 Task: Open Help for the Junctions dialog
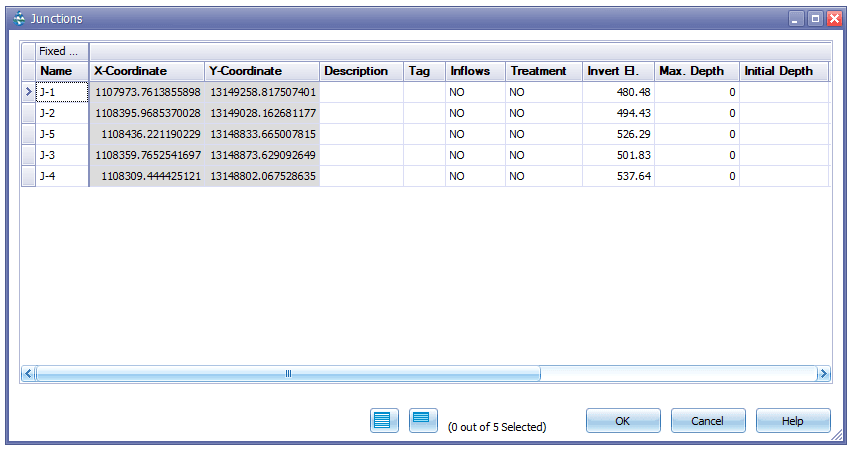[x=792, y=421]
